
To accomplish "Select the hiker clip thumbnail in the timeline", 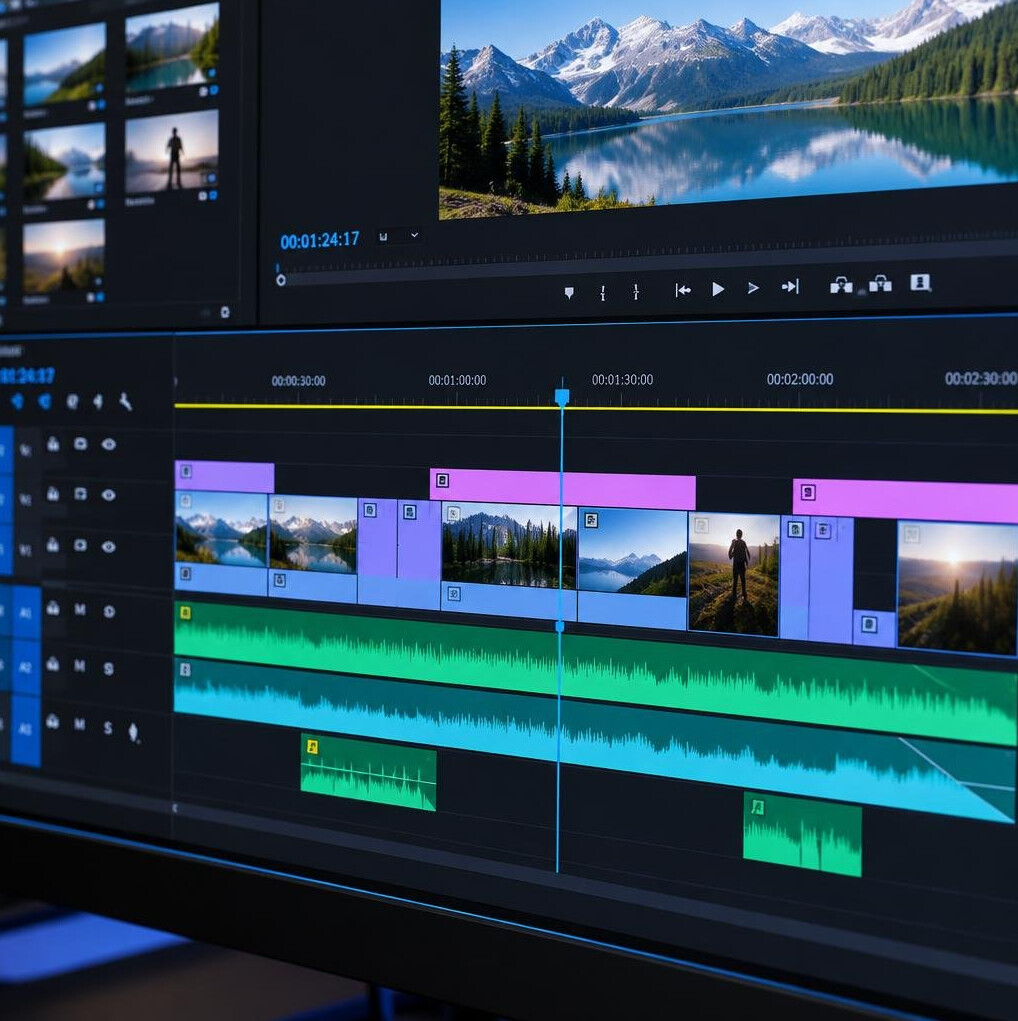I will (x=733, y=574).
